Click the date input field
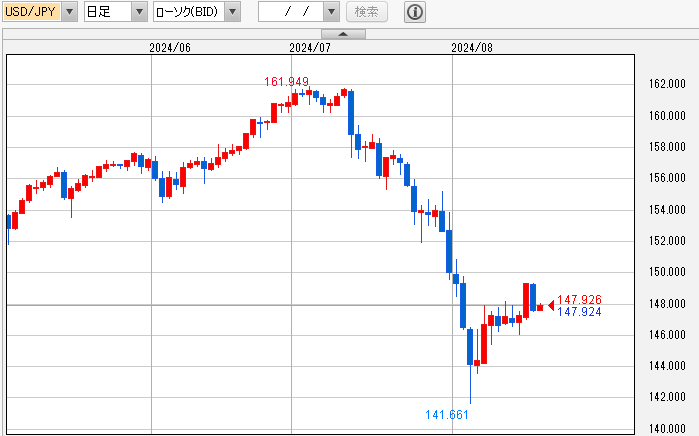The image size is (699, 436). coord(291,12)
